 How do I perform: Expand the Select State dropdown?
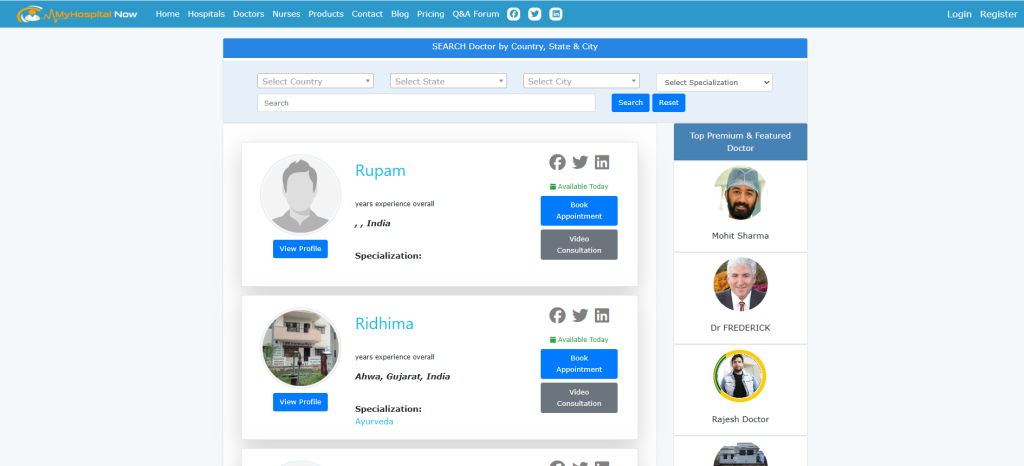(448, 82)
